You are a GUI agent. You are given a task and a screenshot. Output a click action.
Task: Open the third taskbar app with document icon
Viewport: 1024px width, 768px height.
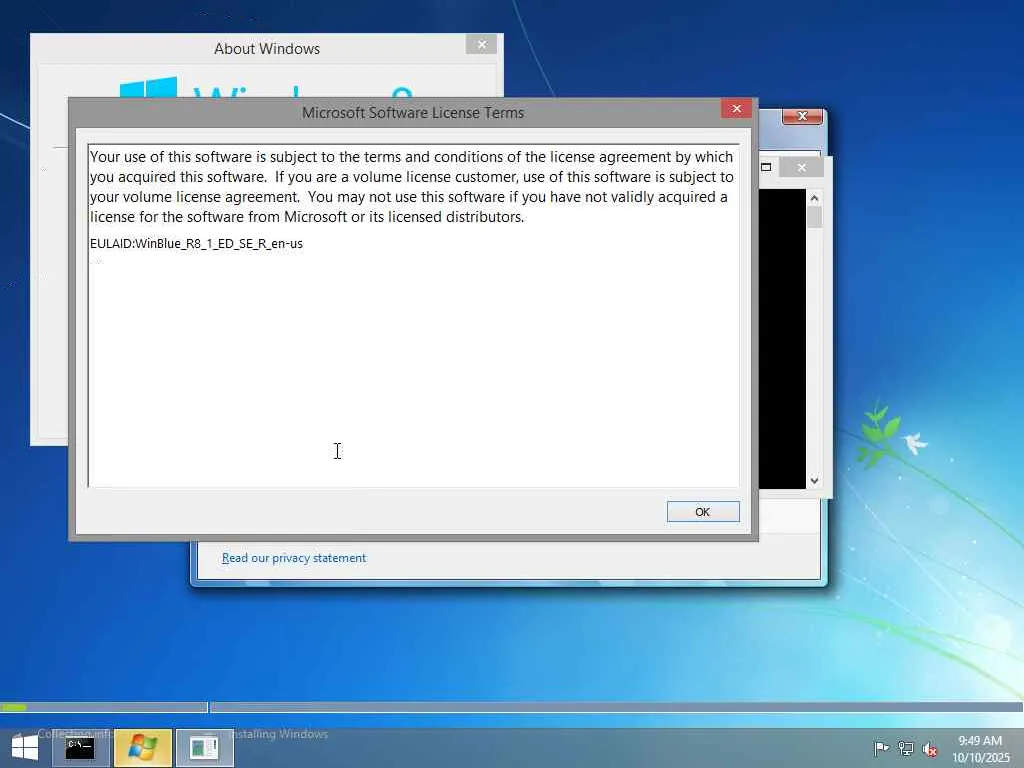click(x=204, y=748)
